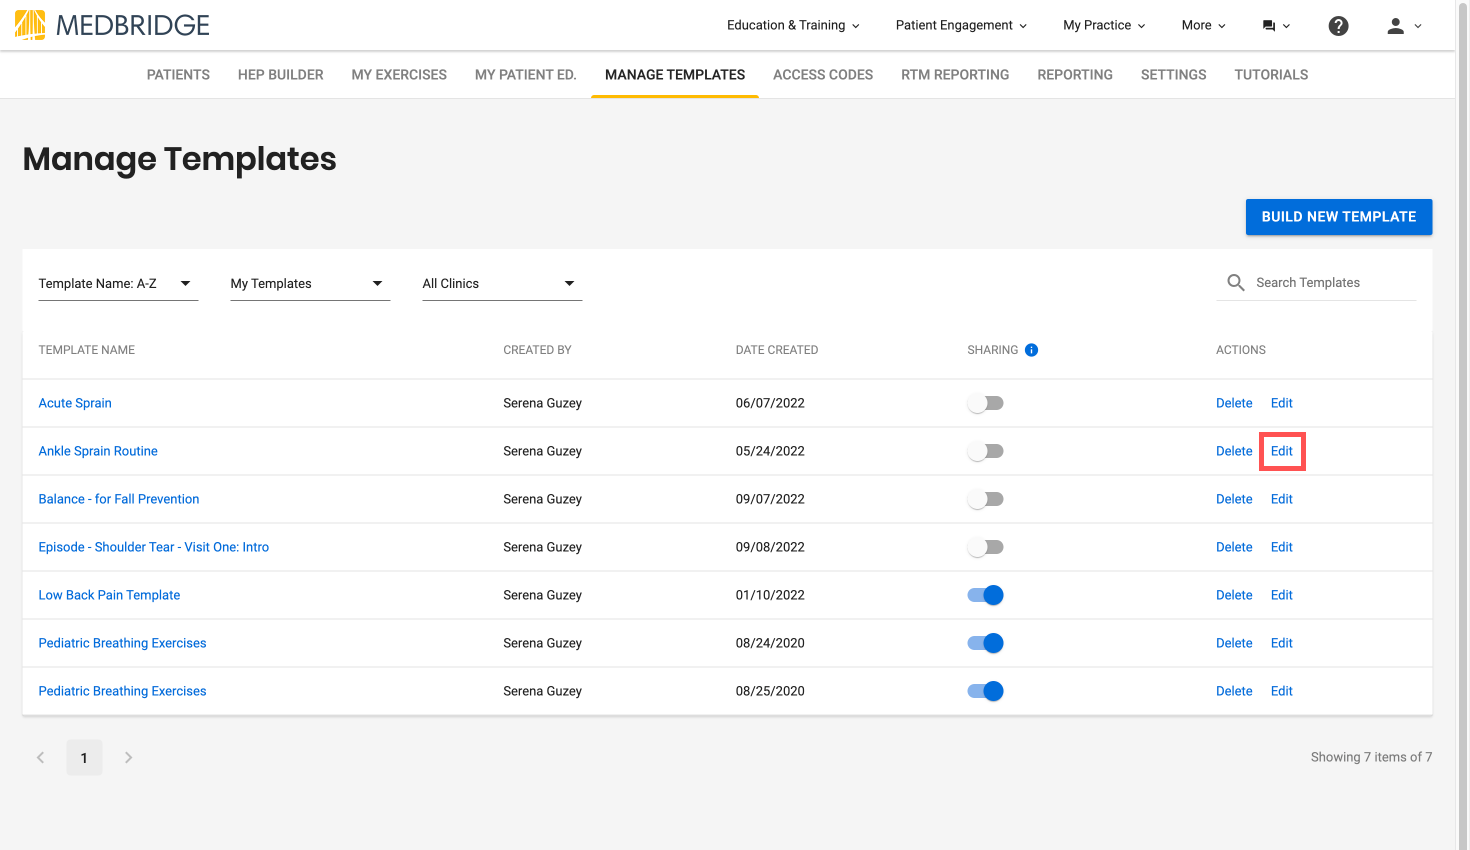Select the Manage Templates tab
The width and height of the screenshot is (1470, 850).
tap(675, 75)
